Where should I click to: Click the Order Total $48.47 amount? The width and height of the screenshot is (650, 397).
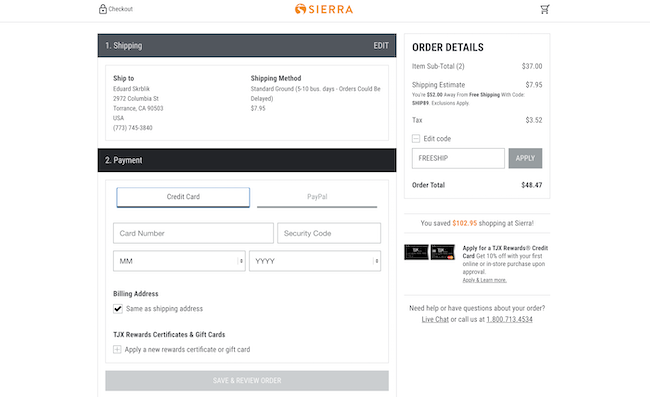(531, 185)
